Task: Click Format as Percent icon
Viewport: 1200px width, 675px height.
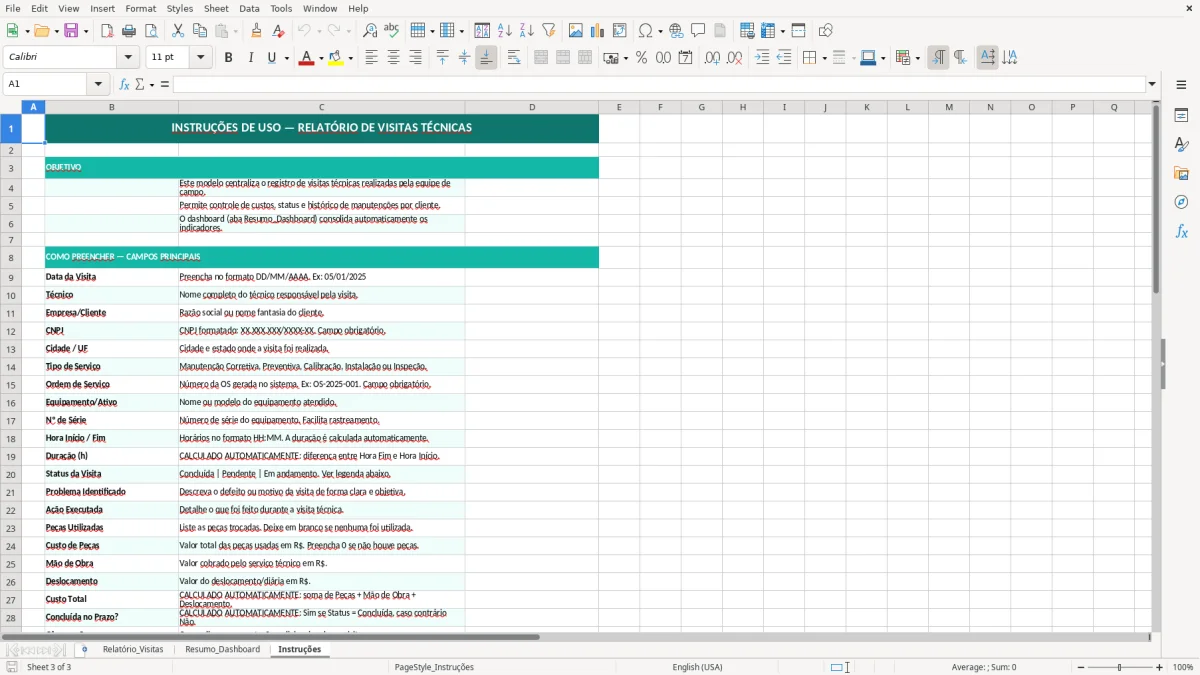Action: [x=641, y=58]
